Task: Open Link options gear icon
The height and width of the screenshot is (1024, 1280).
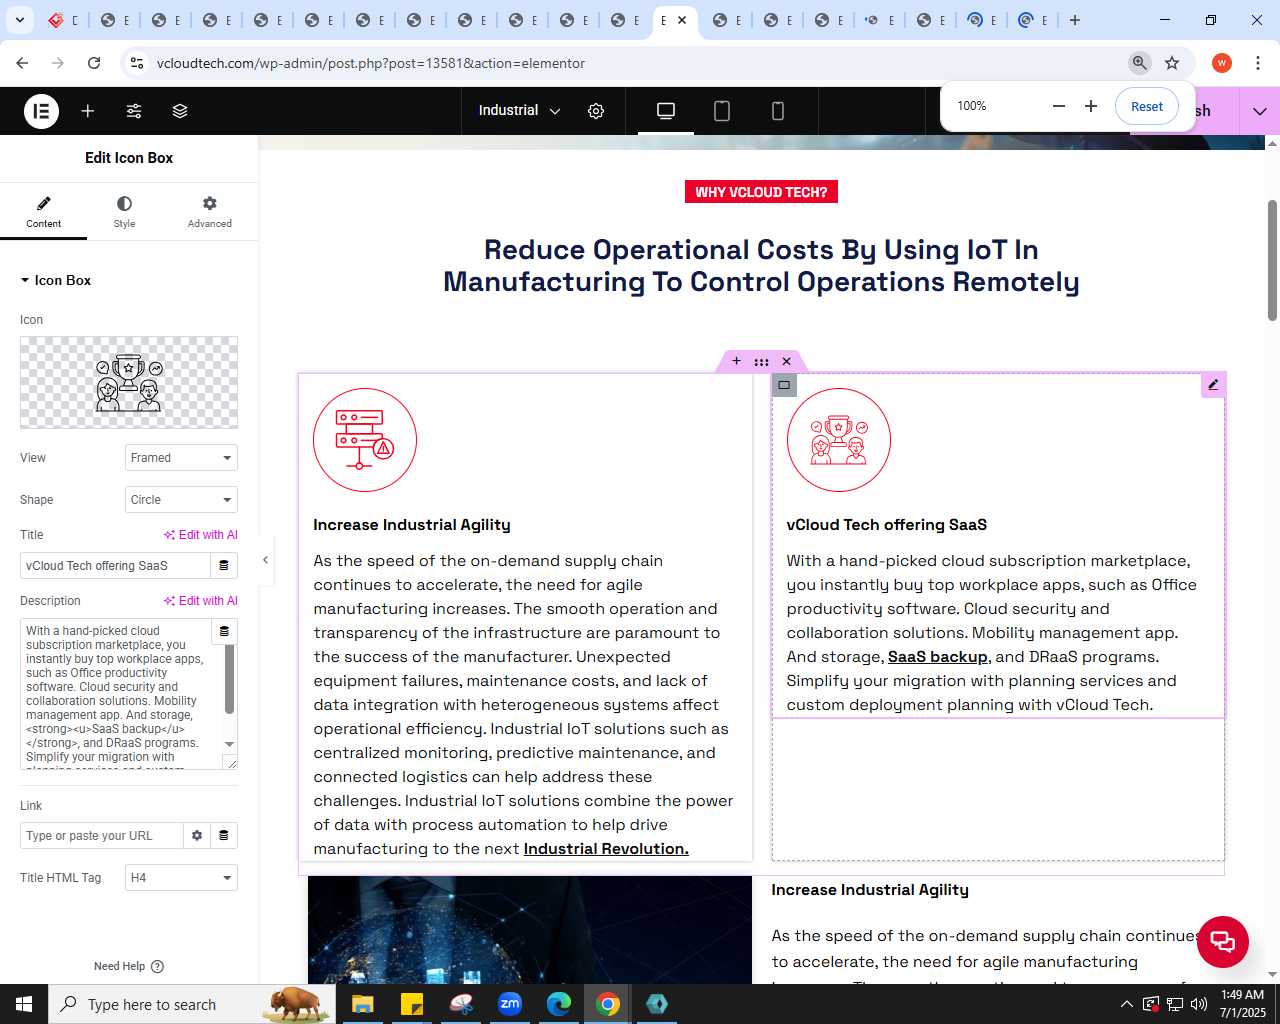Action: point(197,836)
